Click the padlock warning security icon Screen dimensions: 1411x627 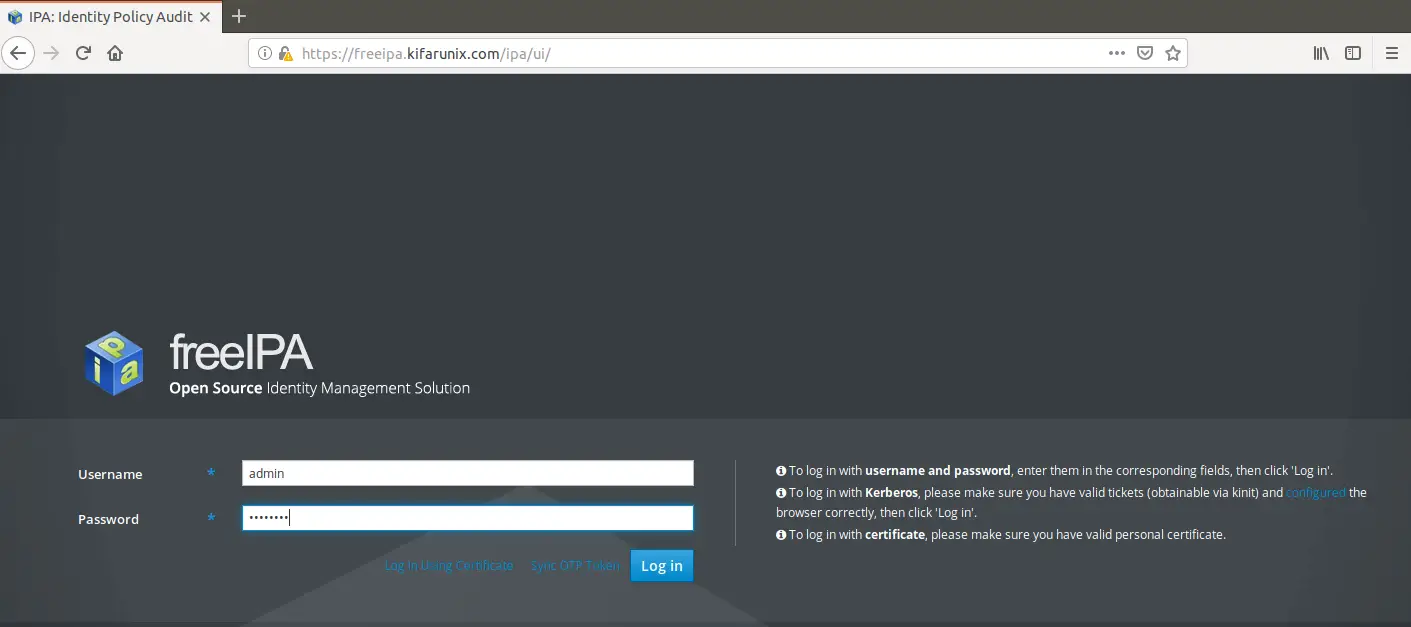(285, 54)
